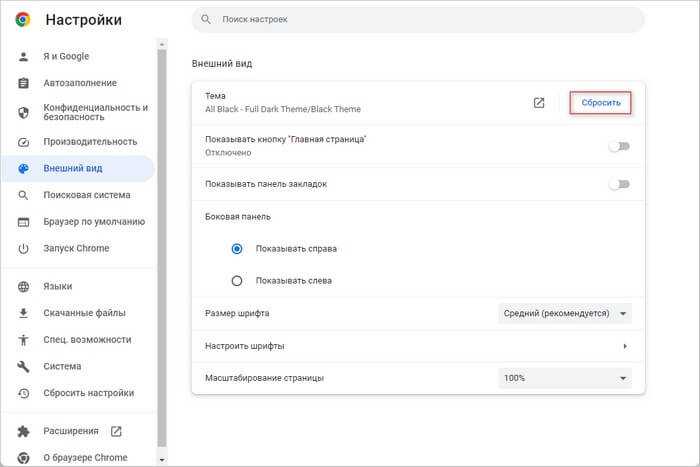Open the theme external link icon
Viewport: 700px width, 467px height.
click(x=539, y=103)
